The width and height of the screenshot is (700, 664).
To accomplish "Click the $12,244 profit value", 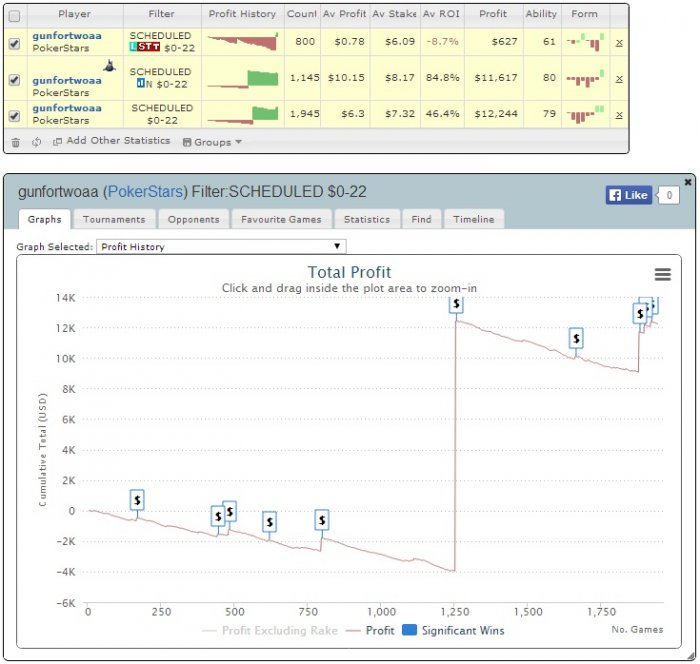I will pos(496,114).
